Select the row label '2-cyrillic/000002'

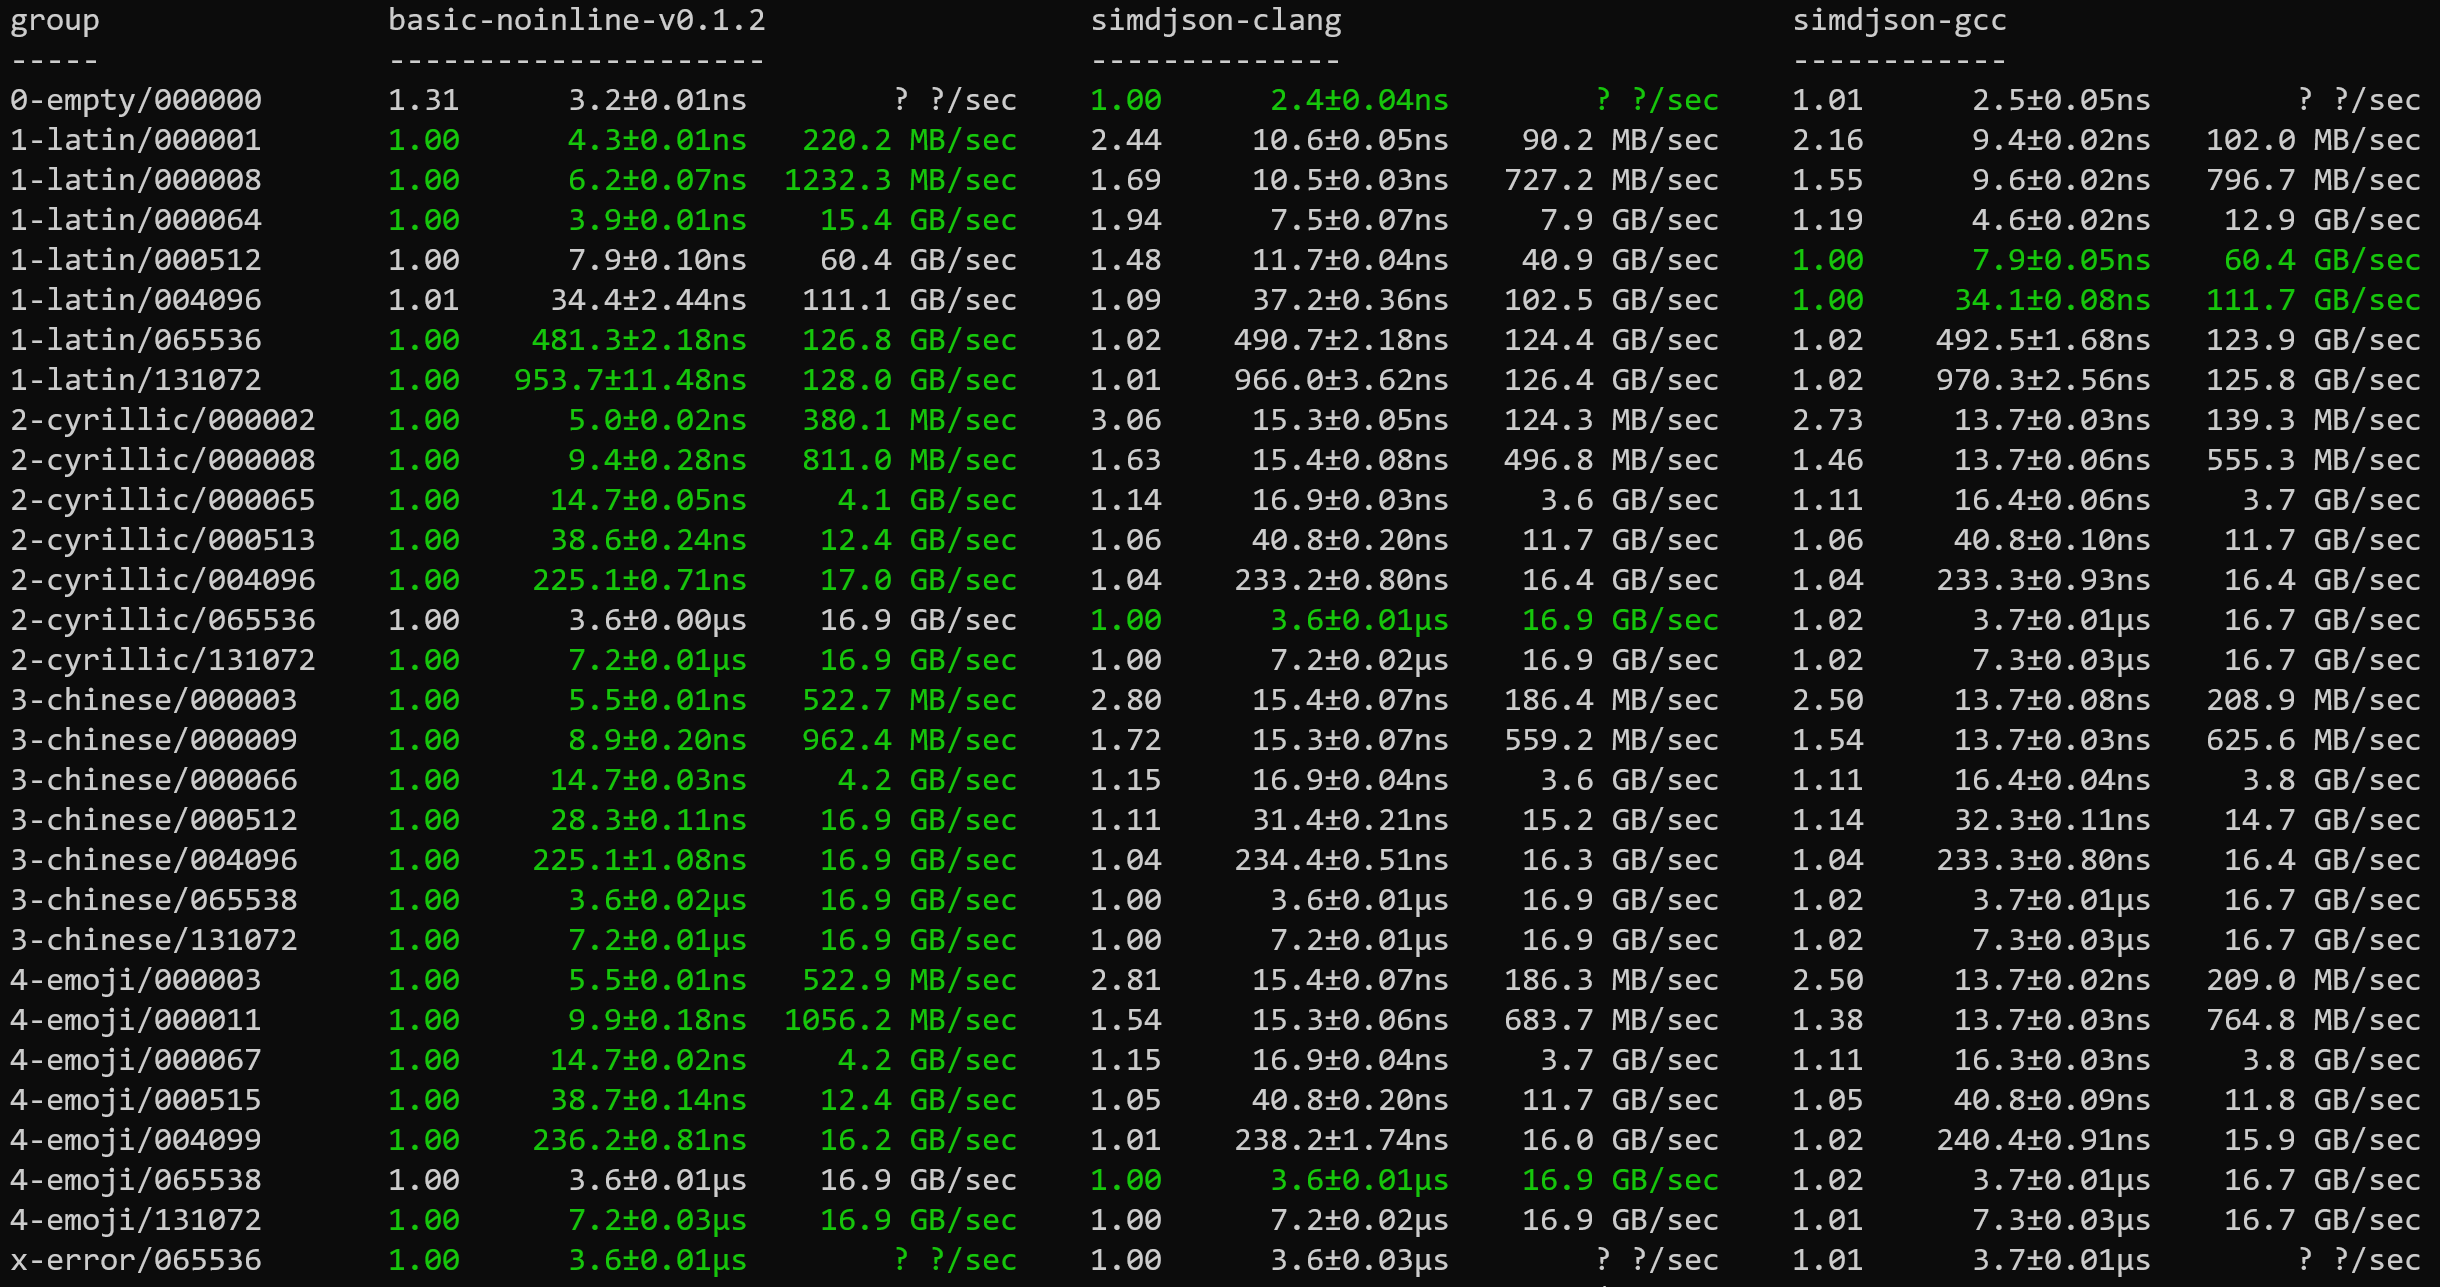pyautogui.click(x=163, y=420)
